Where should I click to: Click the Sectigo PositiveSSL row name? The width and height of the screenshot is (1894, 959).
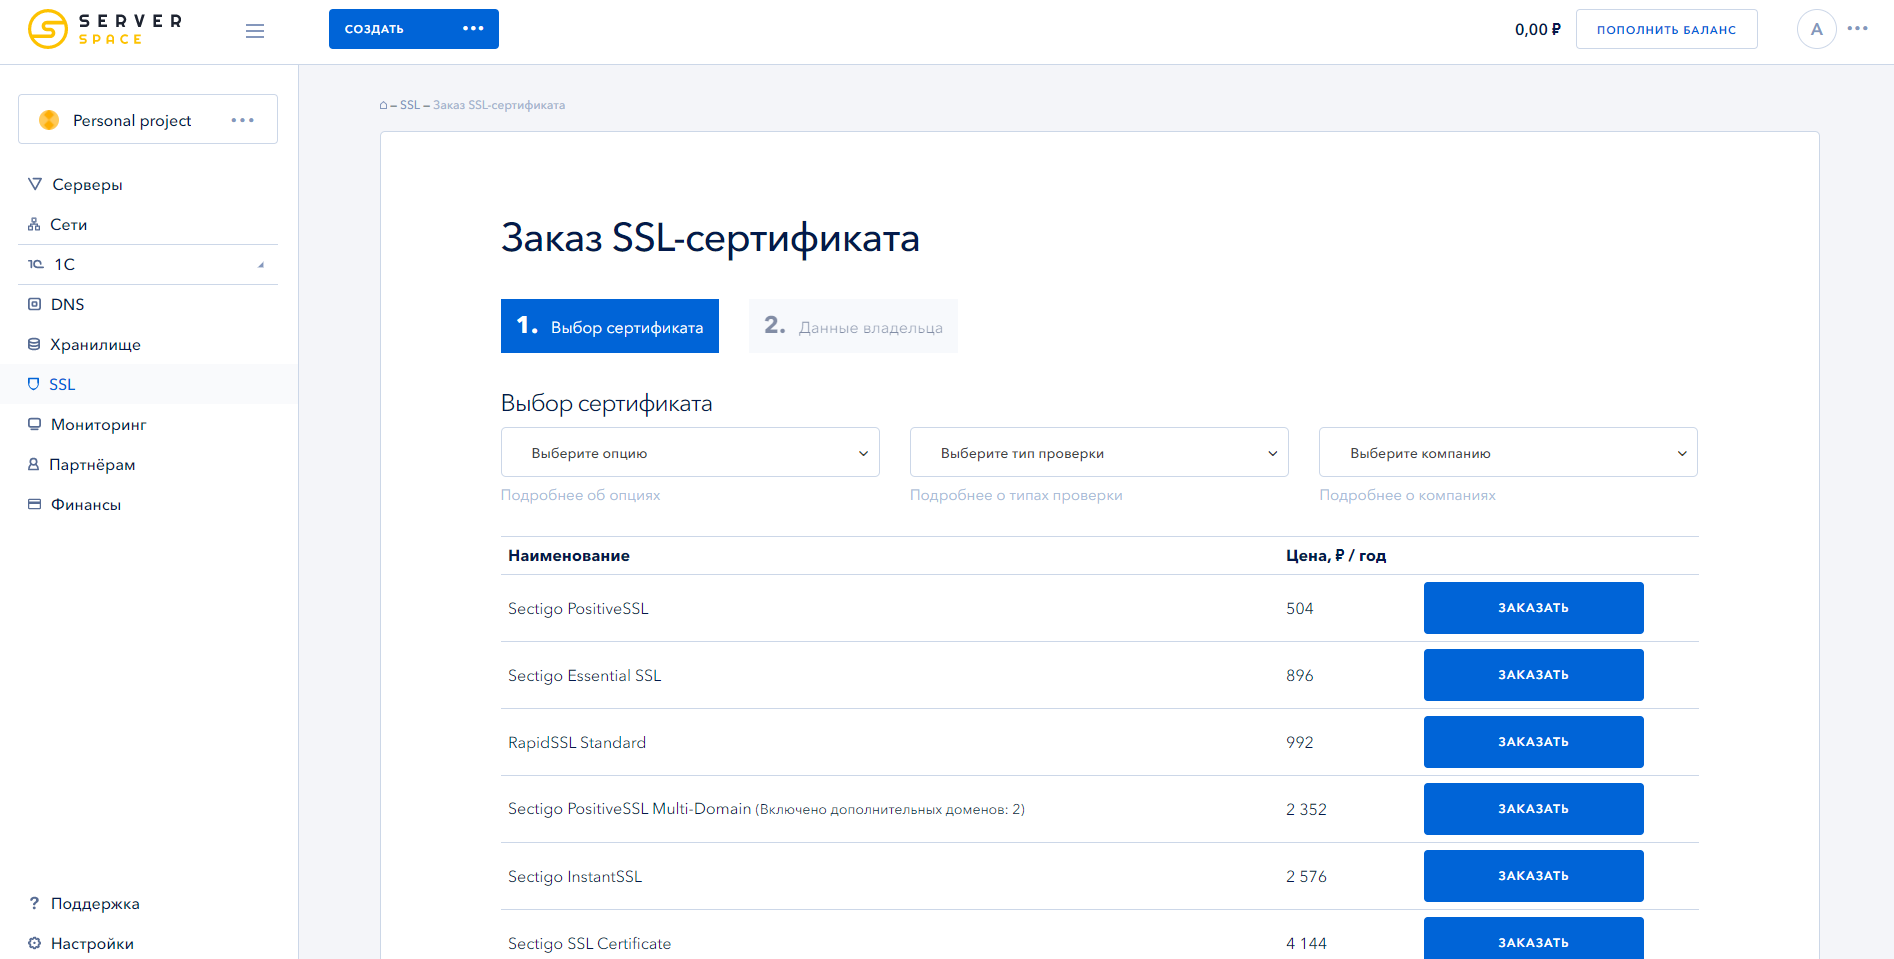[x=578, y=608]
